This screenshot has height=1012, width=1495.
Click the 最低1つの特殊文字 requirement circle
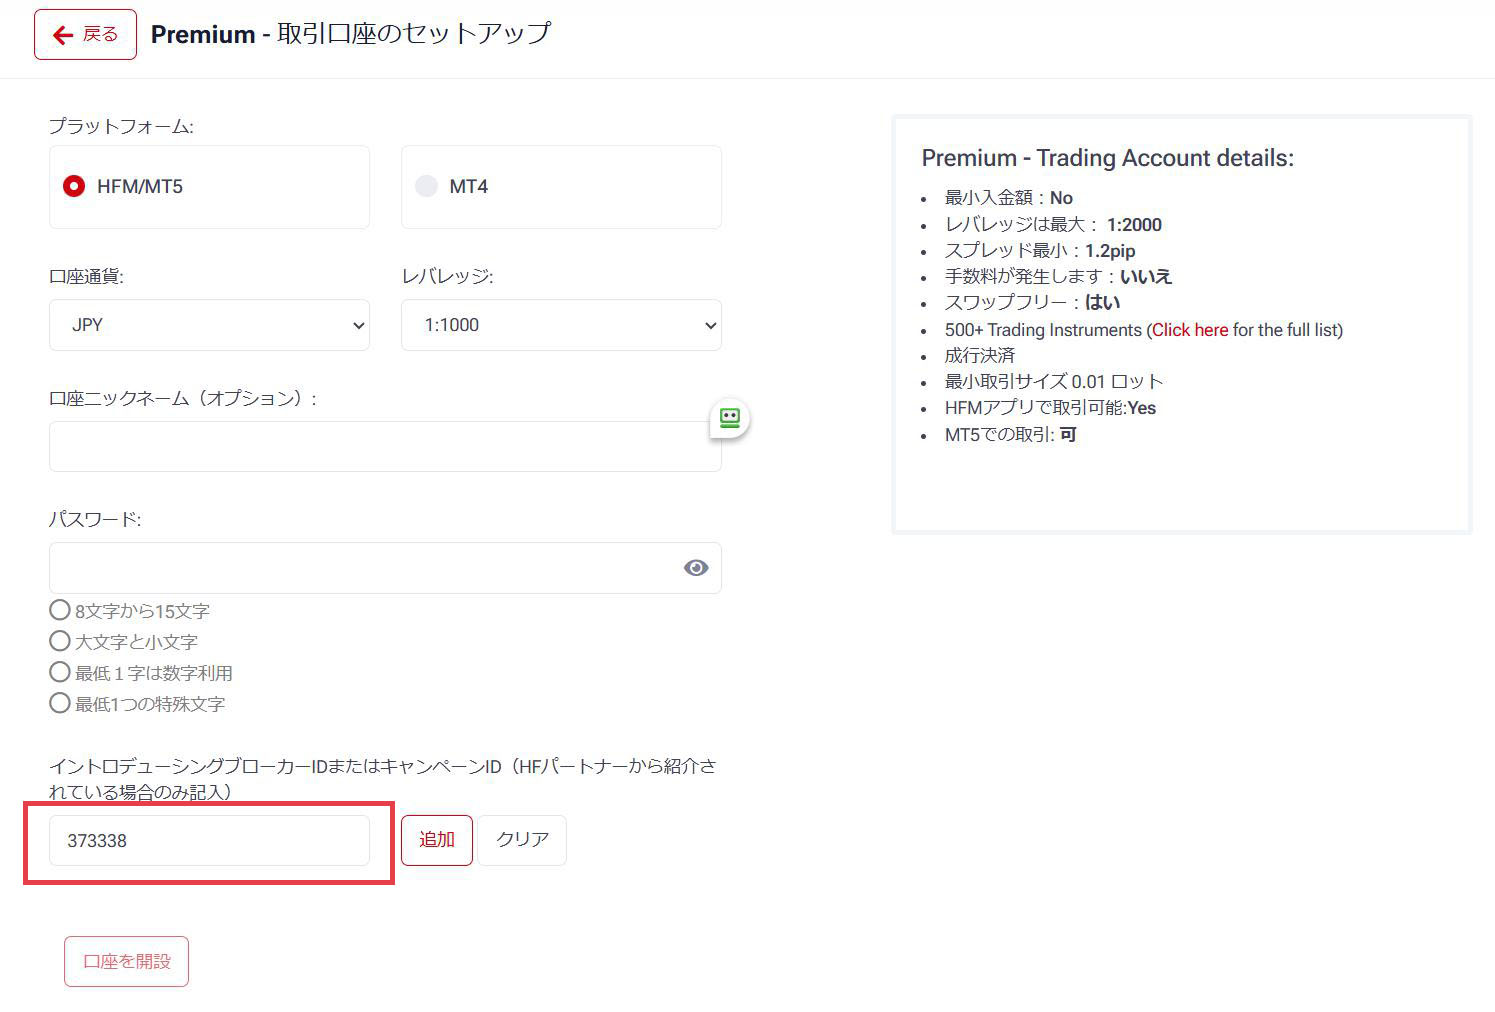60,703
